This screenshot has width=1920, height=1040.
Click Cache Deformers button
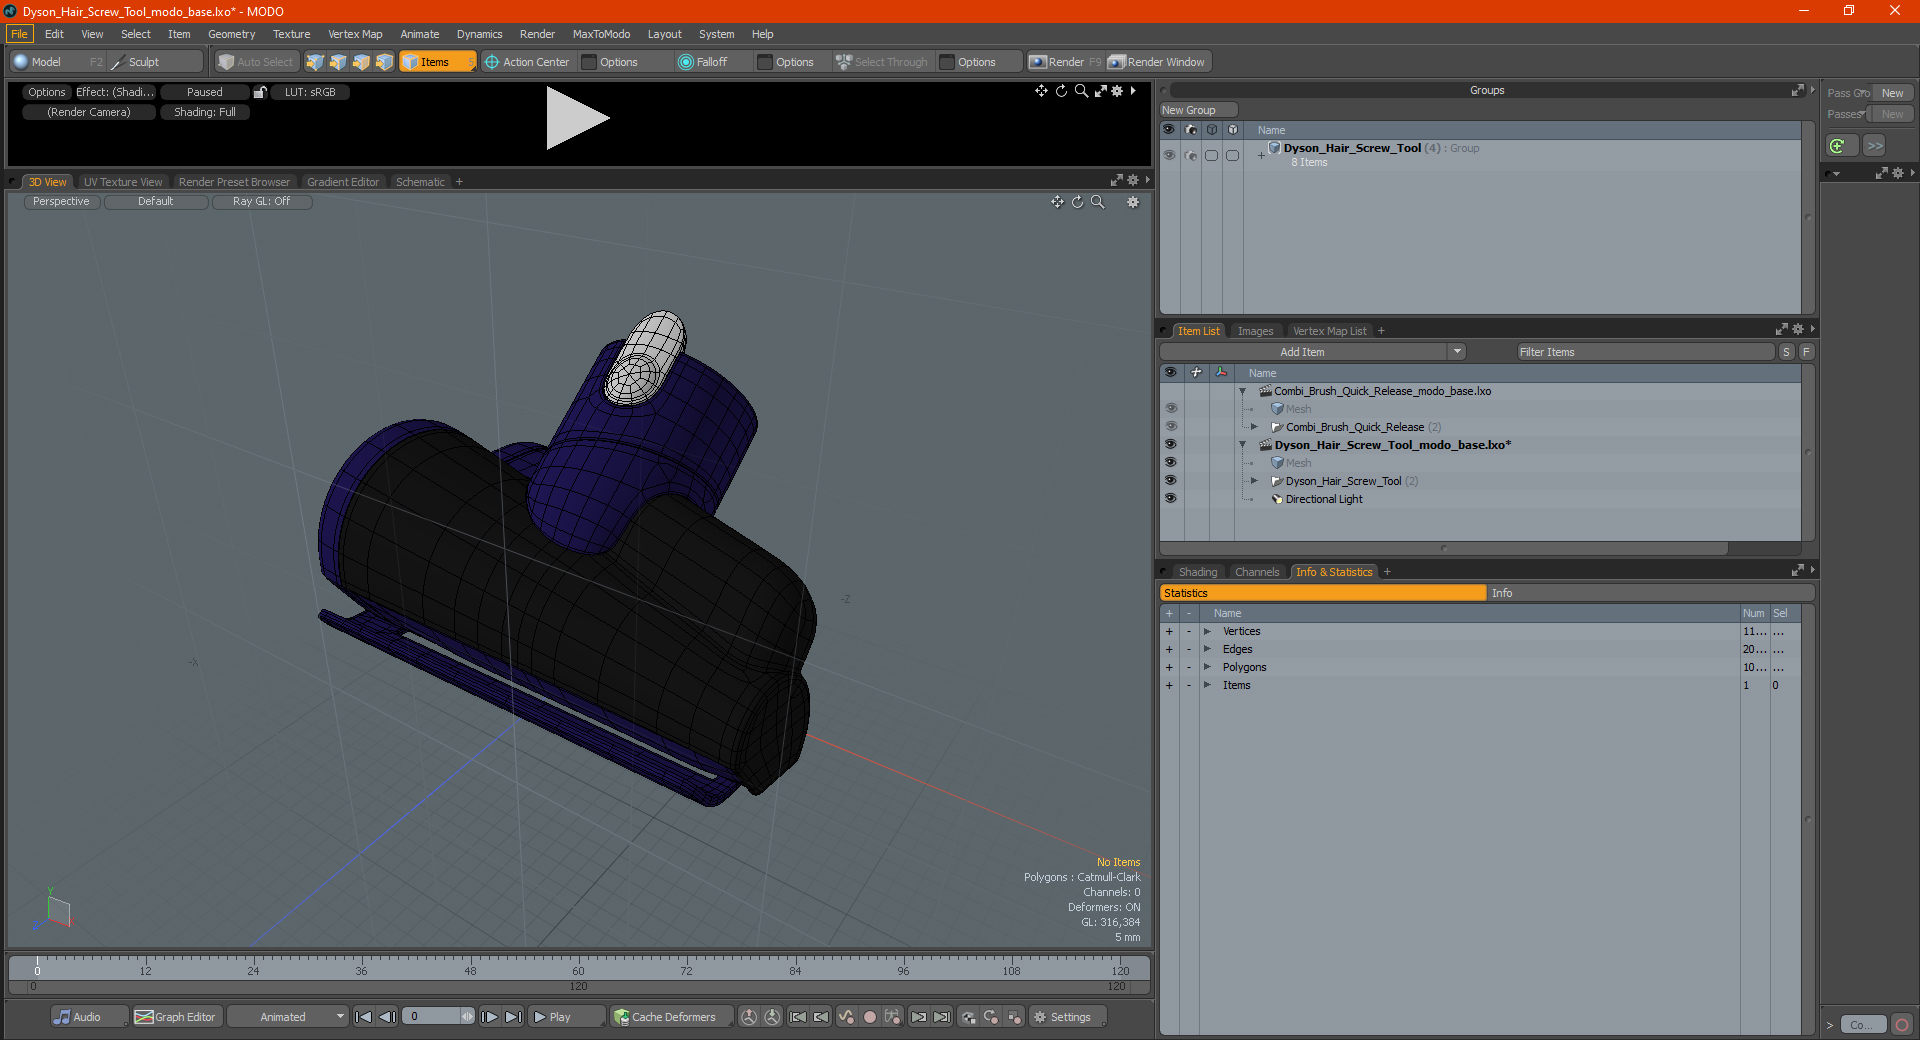pyautogui.click(x=672, y=1017)
